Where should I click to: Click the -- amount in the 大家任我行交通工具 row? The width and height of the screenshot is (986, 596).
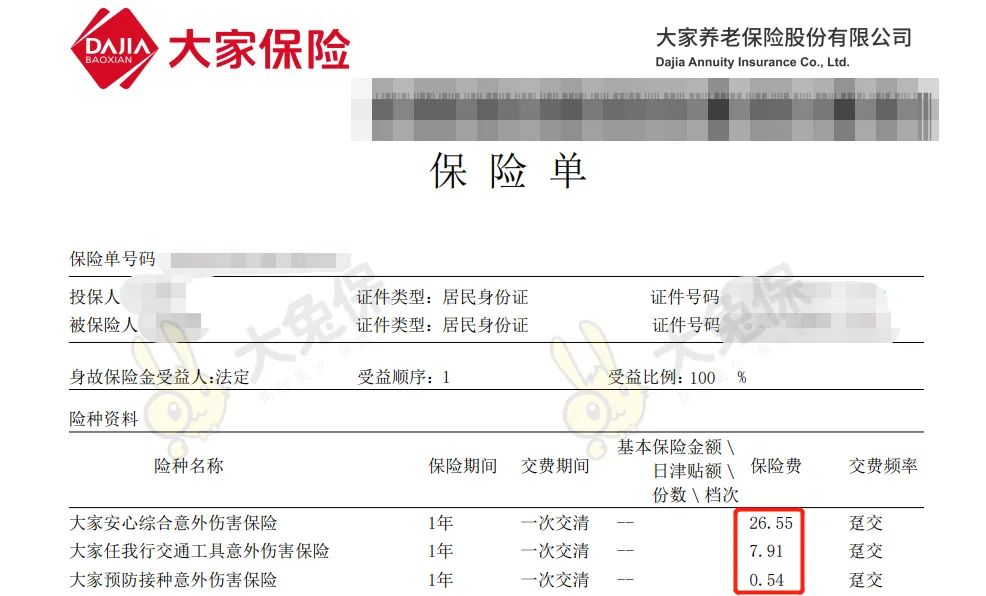click(626, 551)
